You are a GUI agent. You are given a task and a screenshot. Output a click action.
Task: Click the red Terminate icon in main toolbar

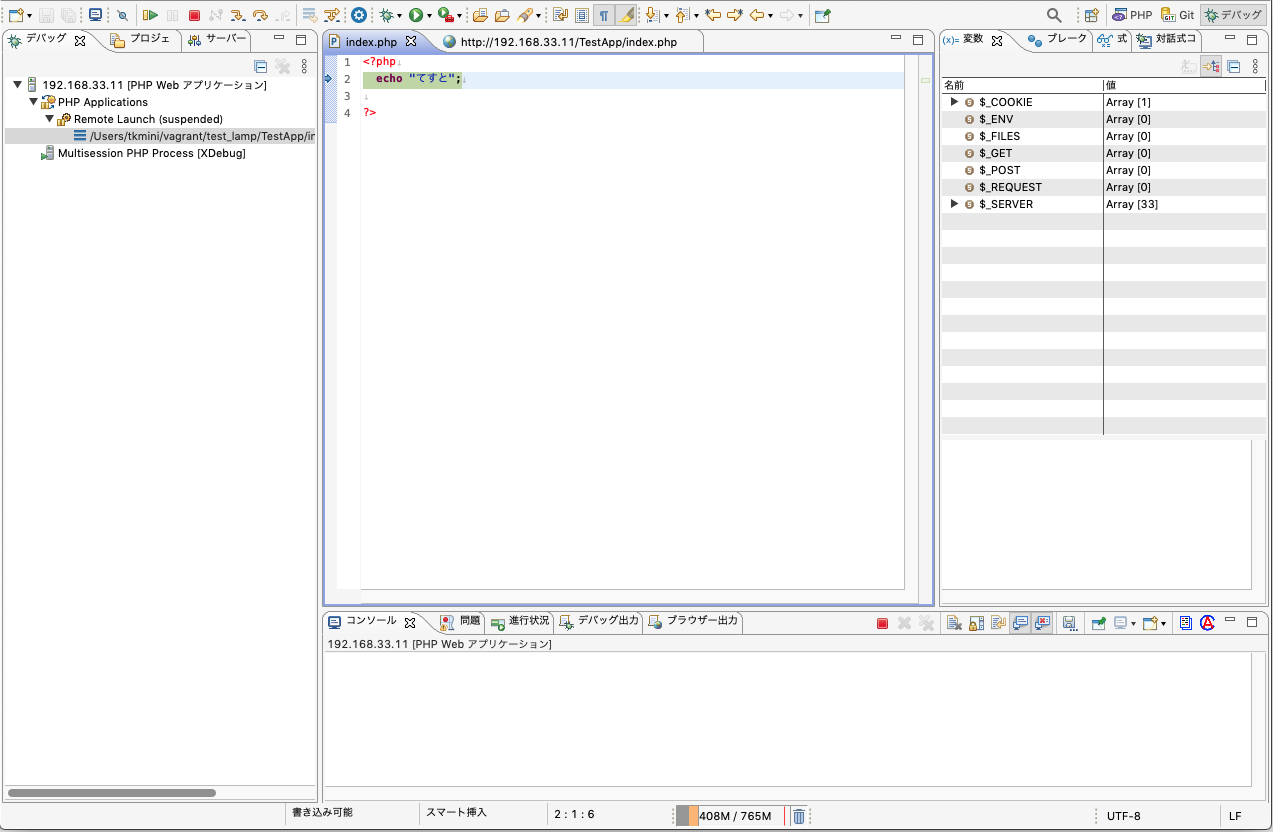194,15
